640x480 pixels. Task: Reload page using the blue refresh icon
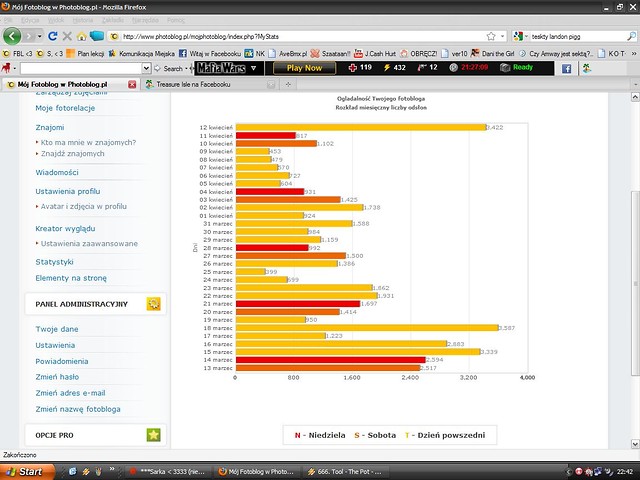(x=53, y=36)
